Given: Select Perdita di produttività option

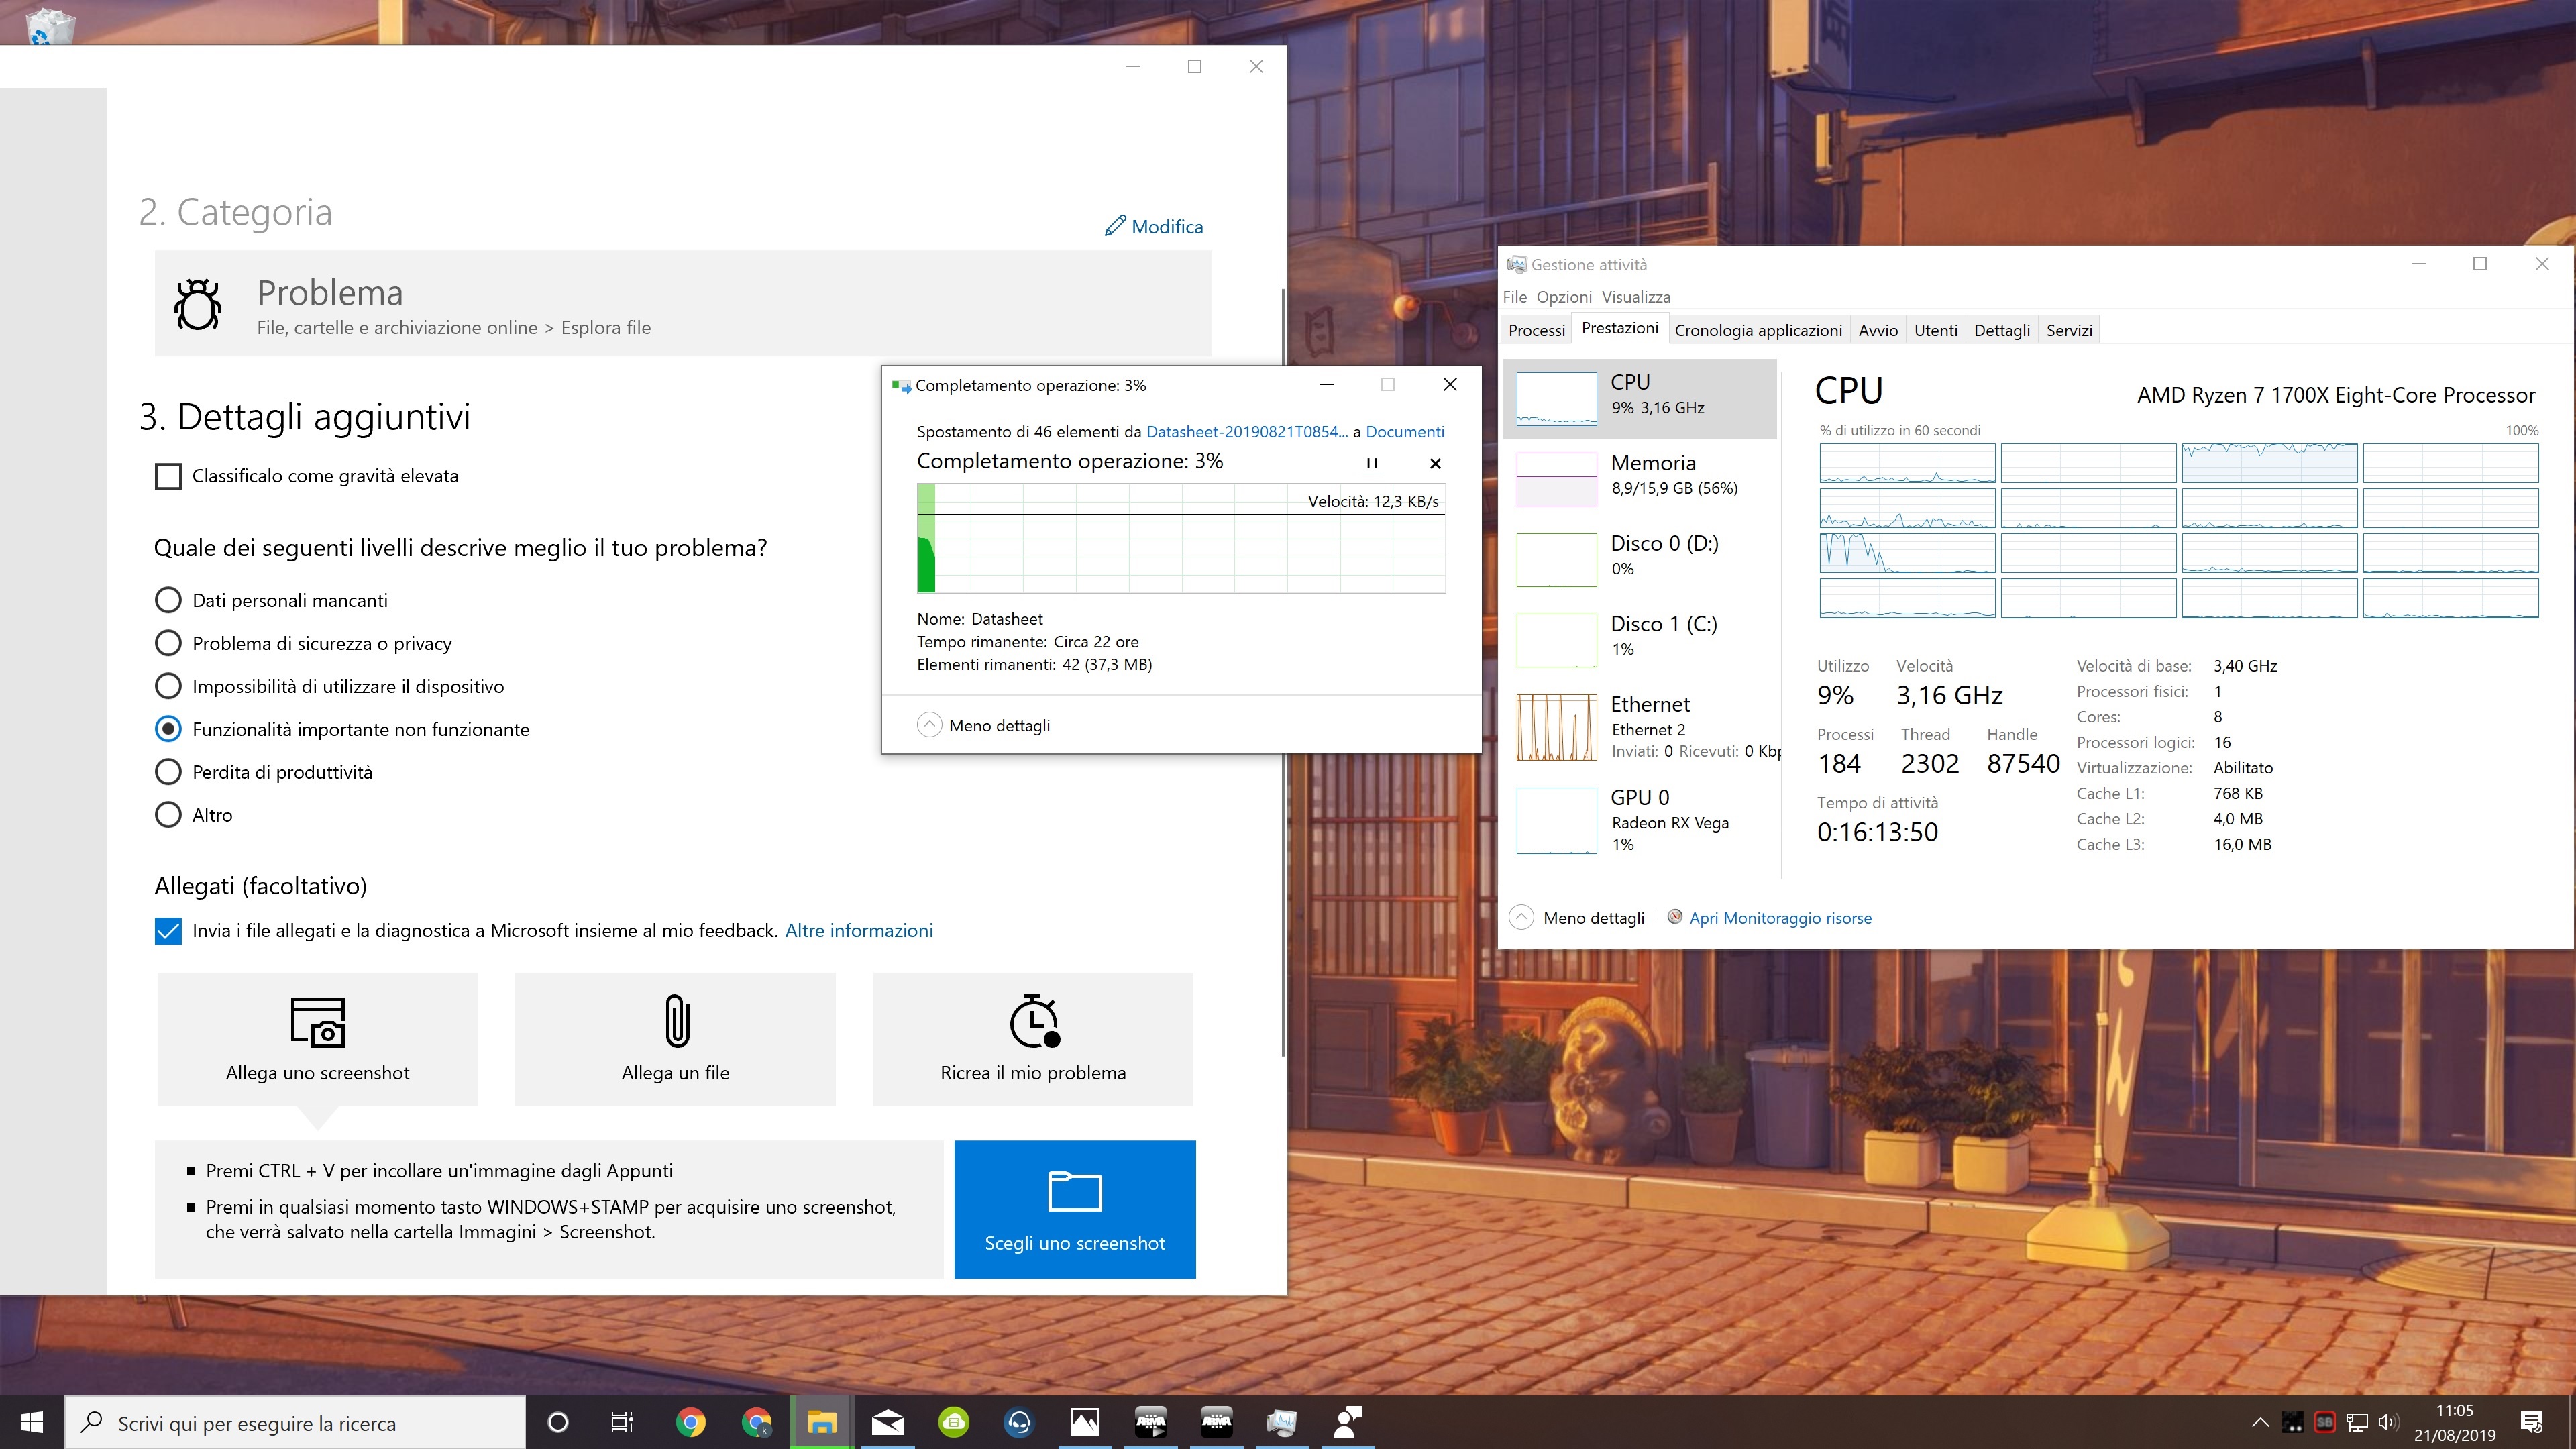Looking at the screenshot, I should click(168, 772).
